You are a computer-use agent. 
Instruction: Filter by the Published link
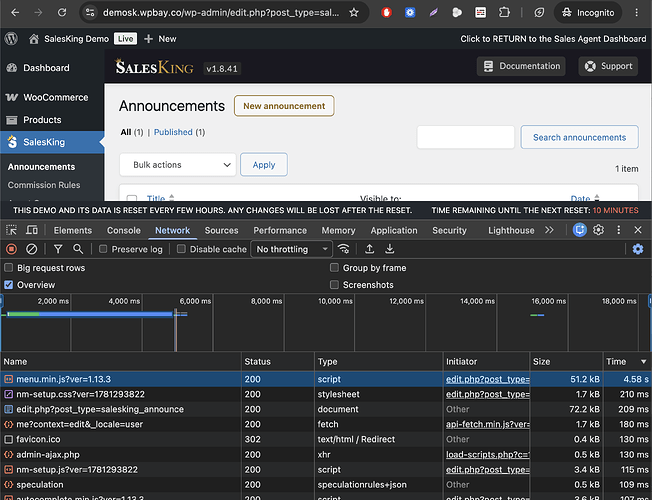tap(173, 132)
